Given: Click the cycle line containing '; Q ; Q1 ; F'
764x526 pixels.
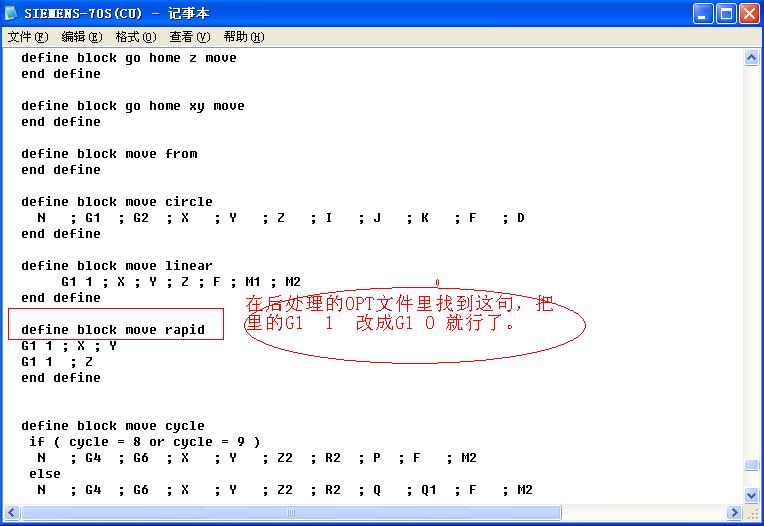Looking at the screenshot, I should pyautogui.click(x=285, y=490).
